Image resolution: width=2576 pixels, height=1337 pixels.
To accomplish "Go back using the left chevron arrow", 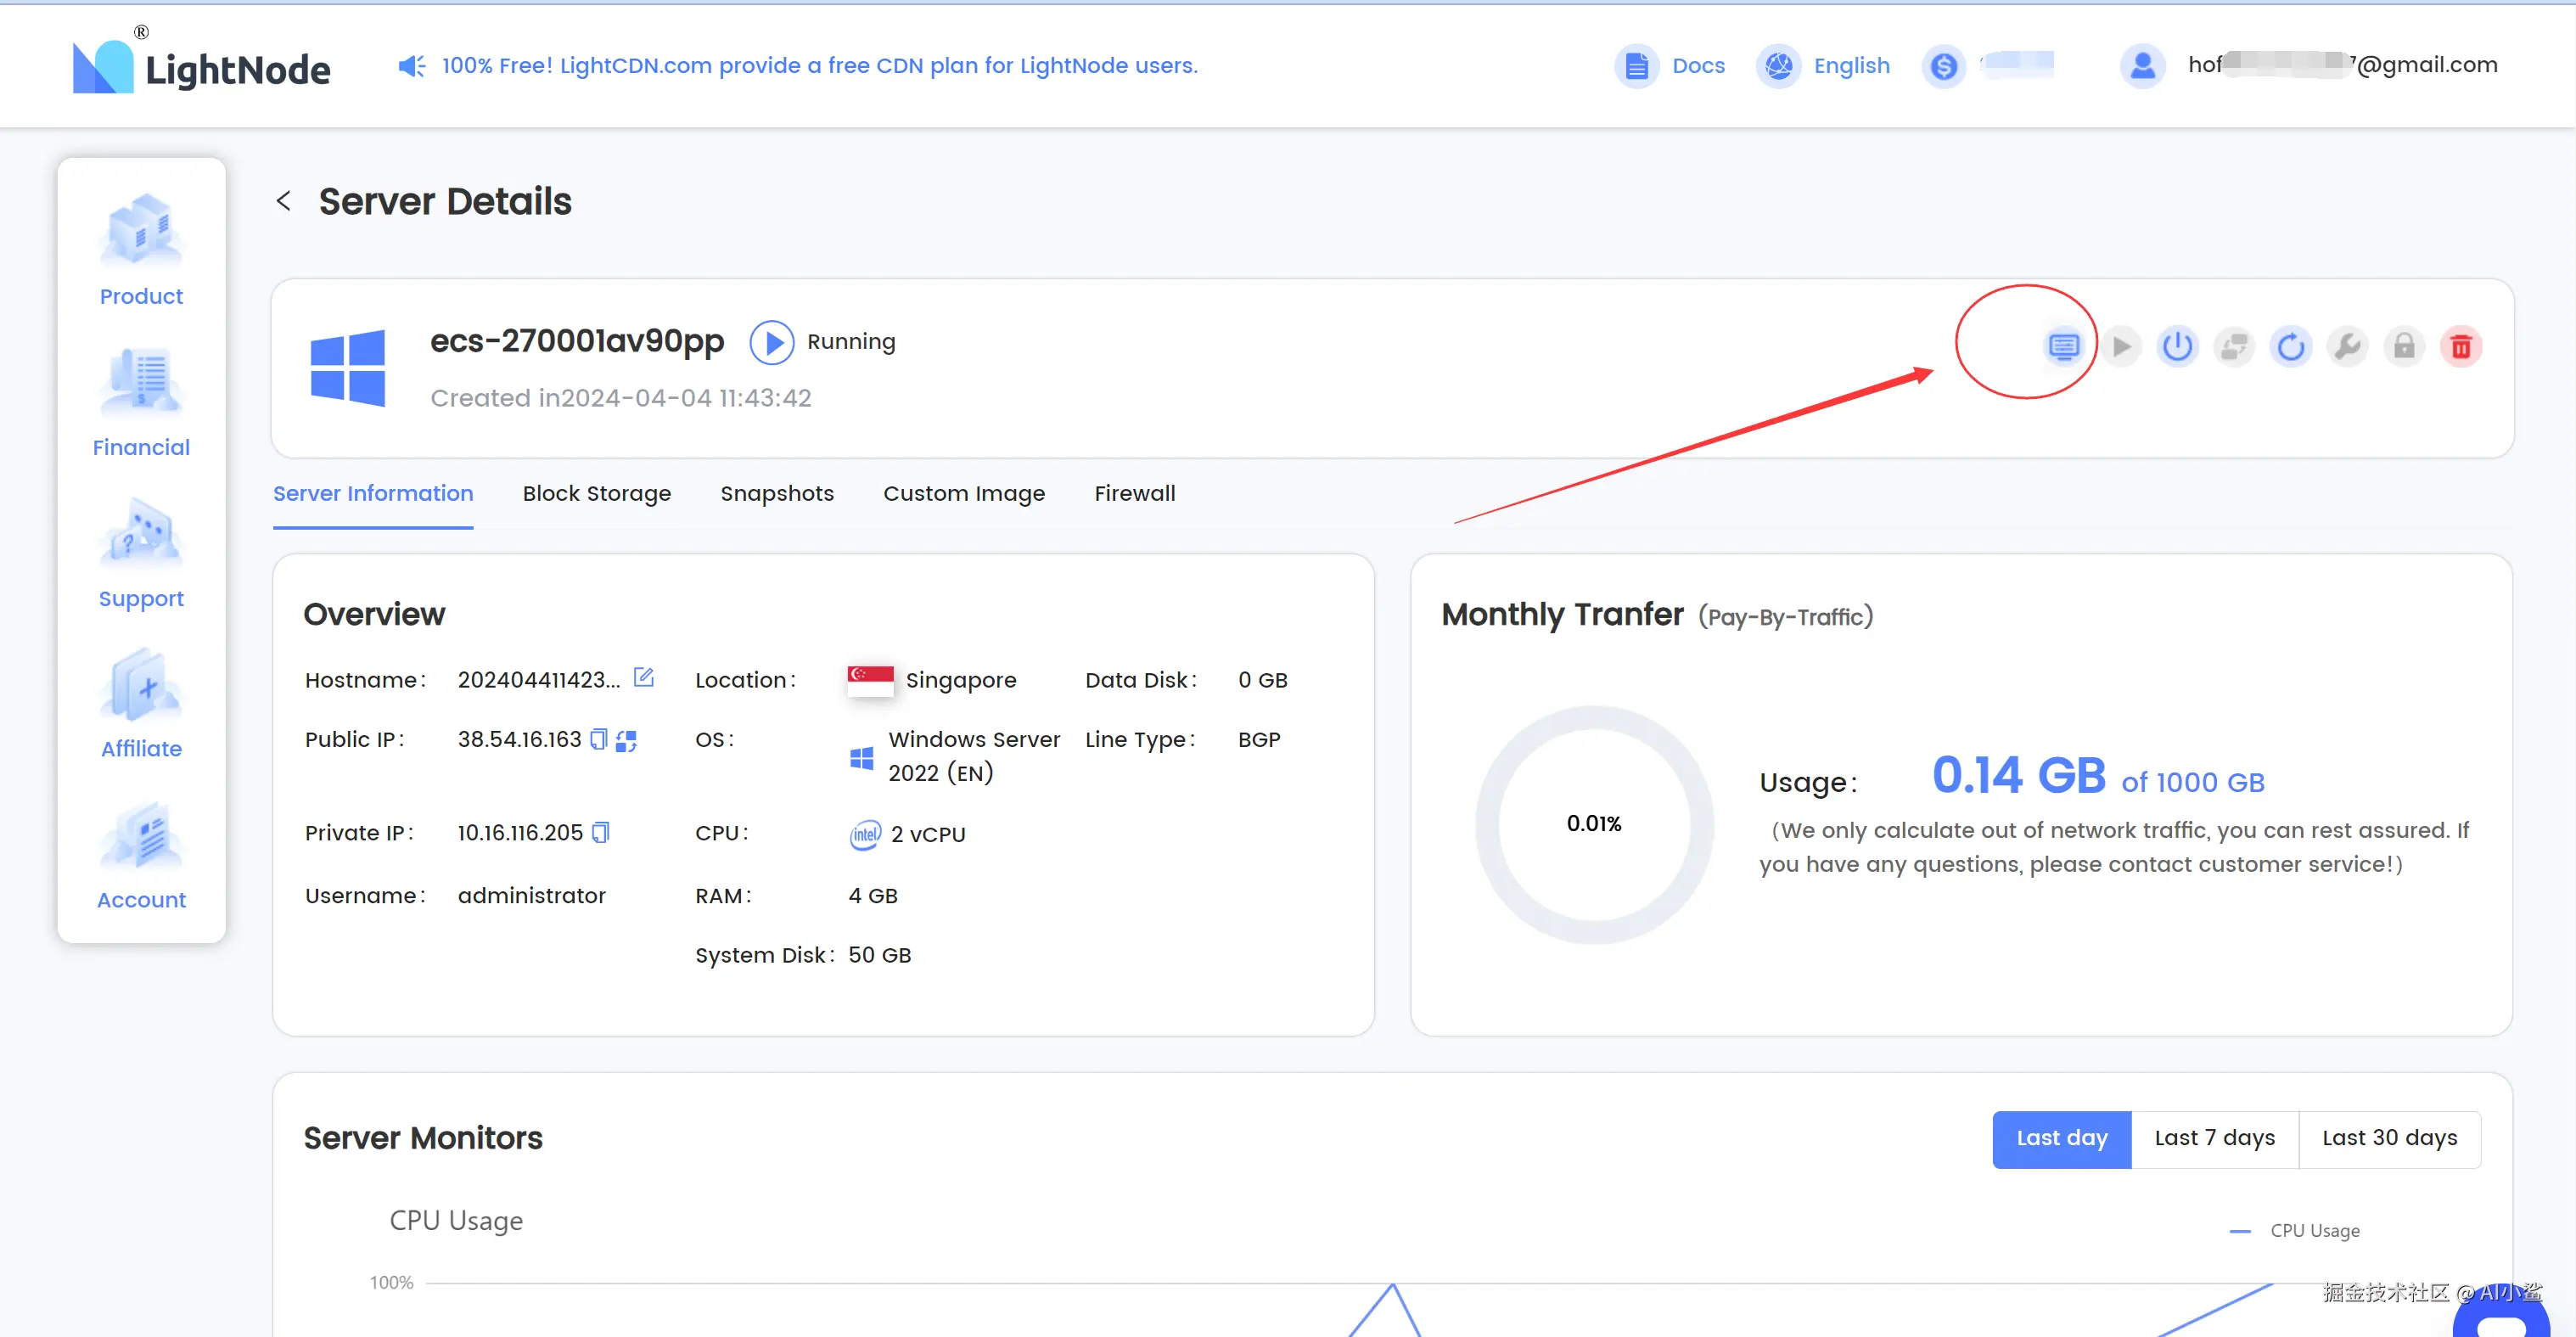I will coord(284,201).
